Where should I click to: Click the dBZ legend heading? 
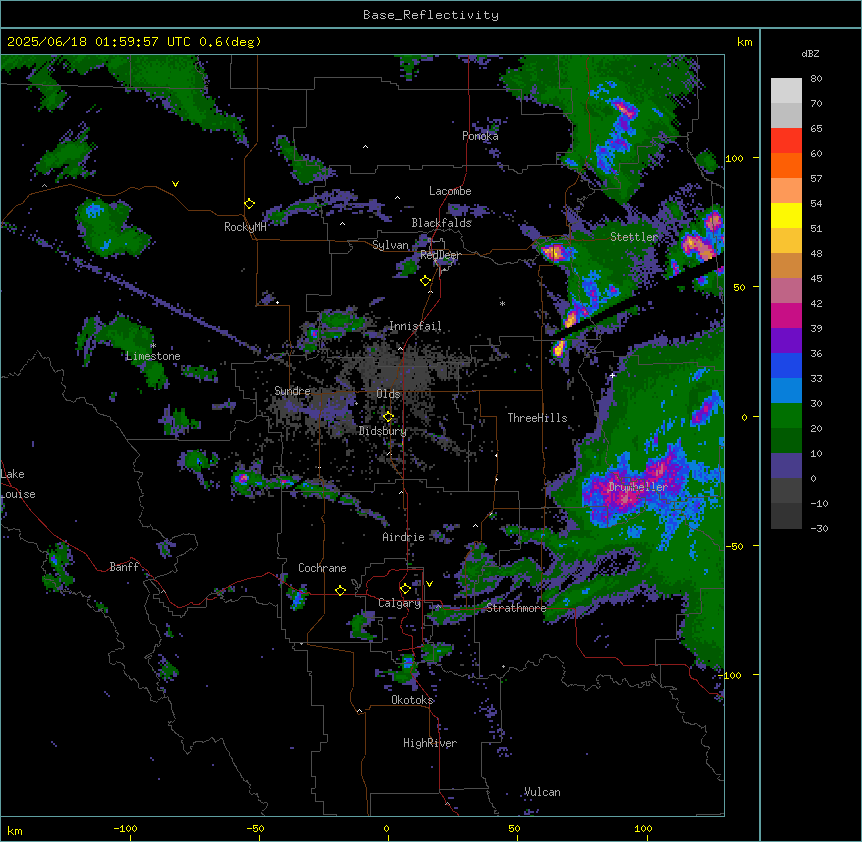[810, 54]
